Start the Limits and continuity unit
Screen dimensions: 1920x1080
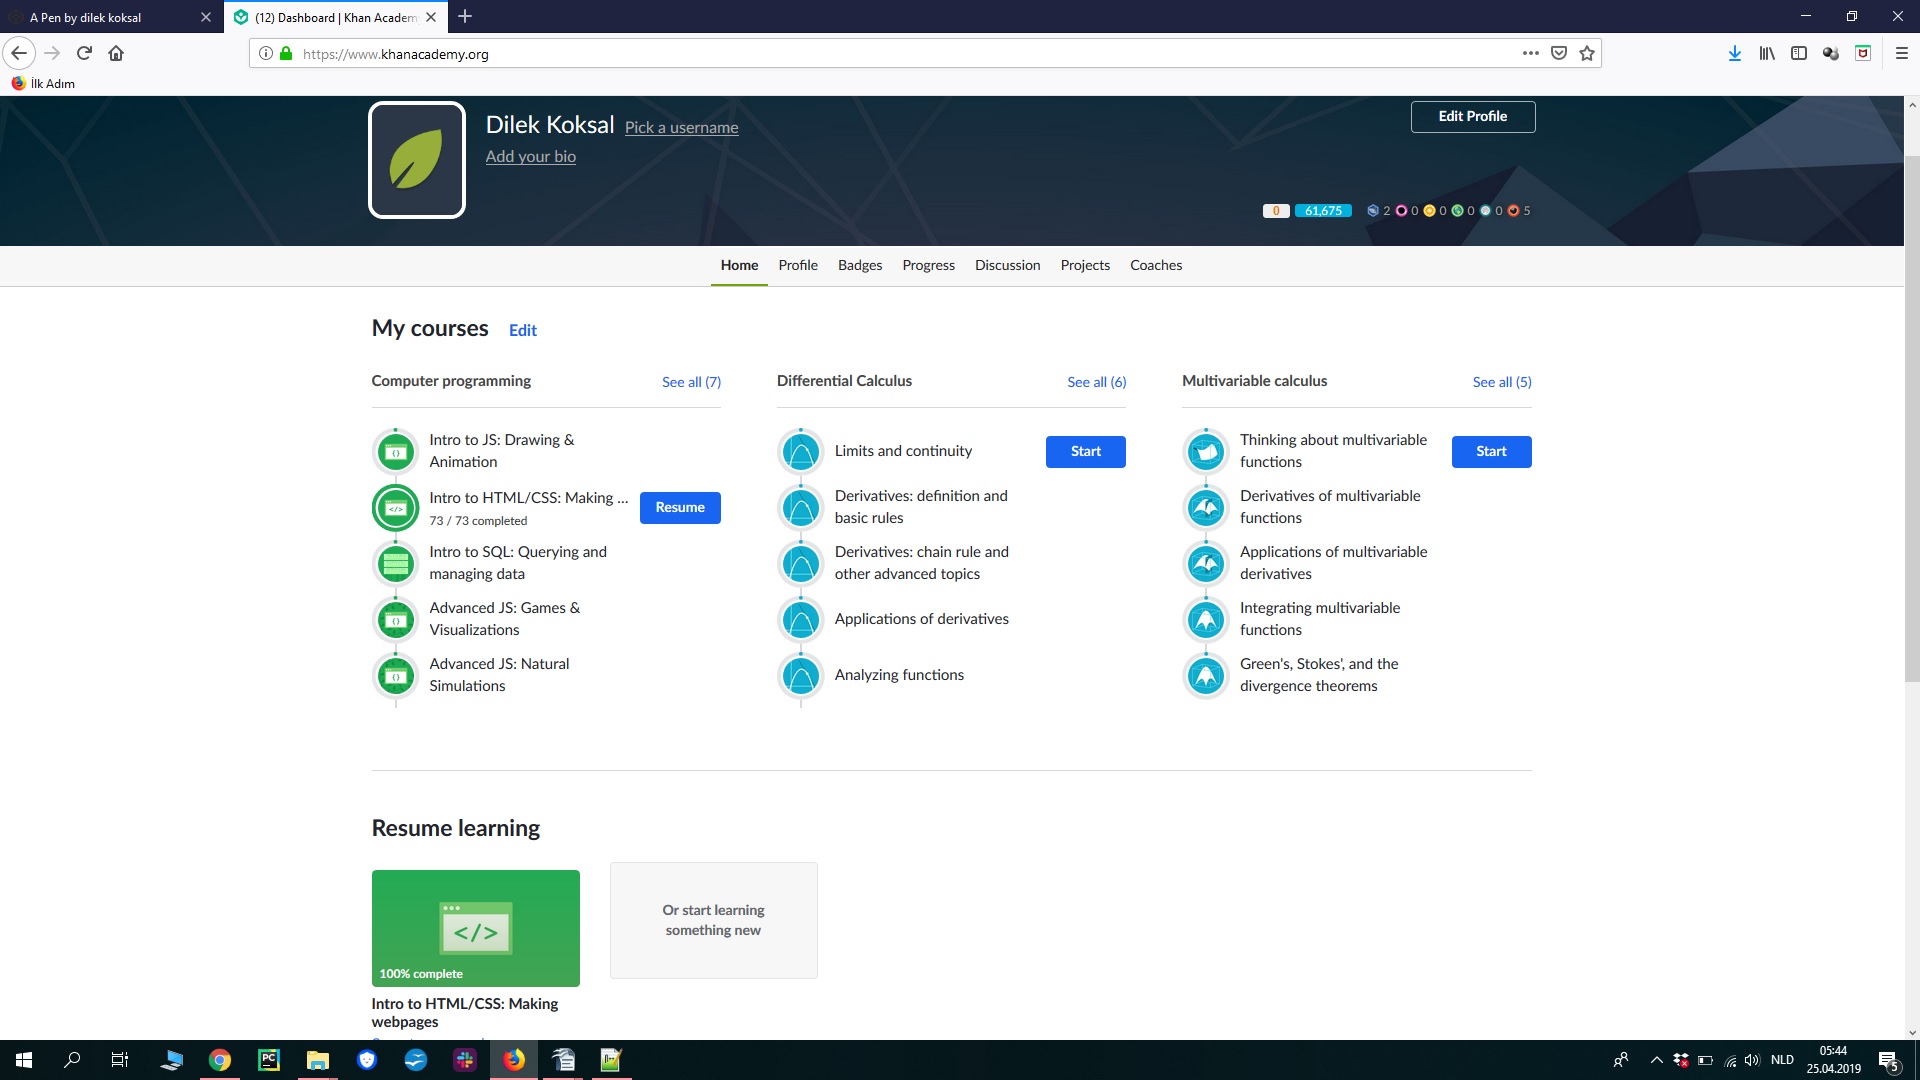[x=1086, y=452]
